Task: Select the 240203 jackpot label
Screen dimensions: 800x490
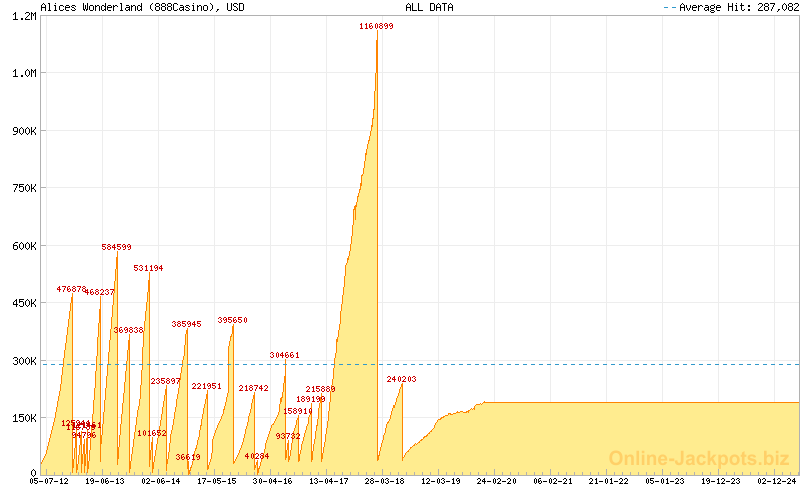Action: click(401, 379)
